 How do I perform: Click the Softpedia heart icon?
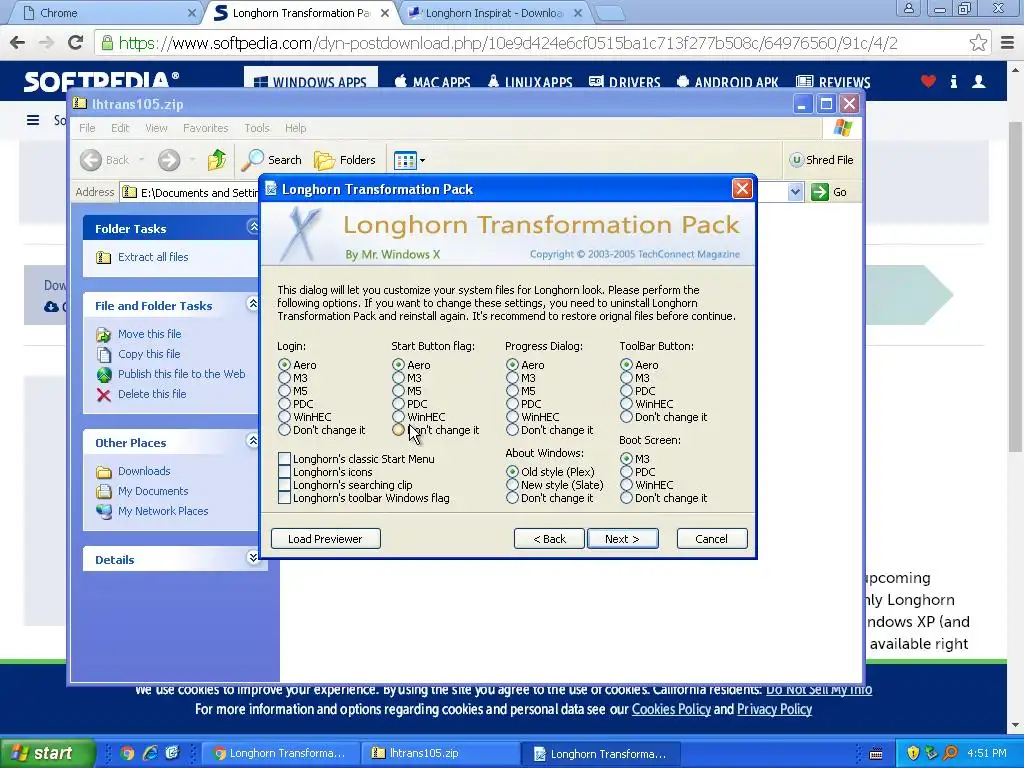tap(928, 82)
